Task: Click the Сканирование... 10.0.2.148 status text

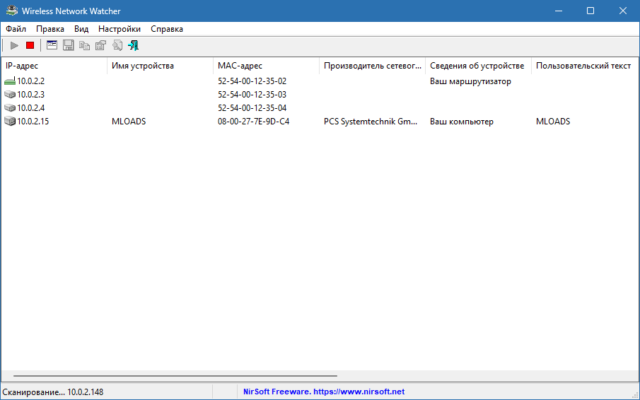Action: point(53,392)
